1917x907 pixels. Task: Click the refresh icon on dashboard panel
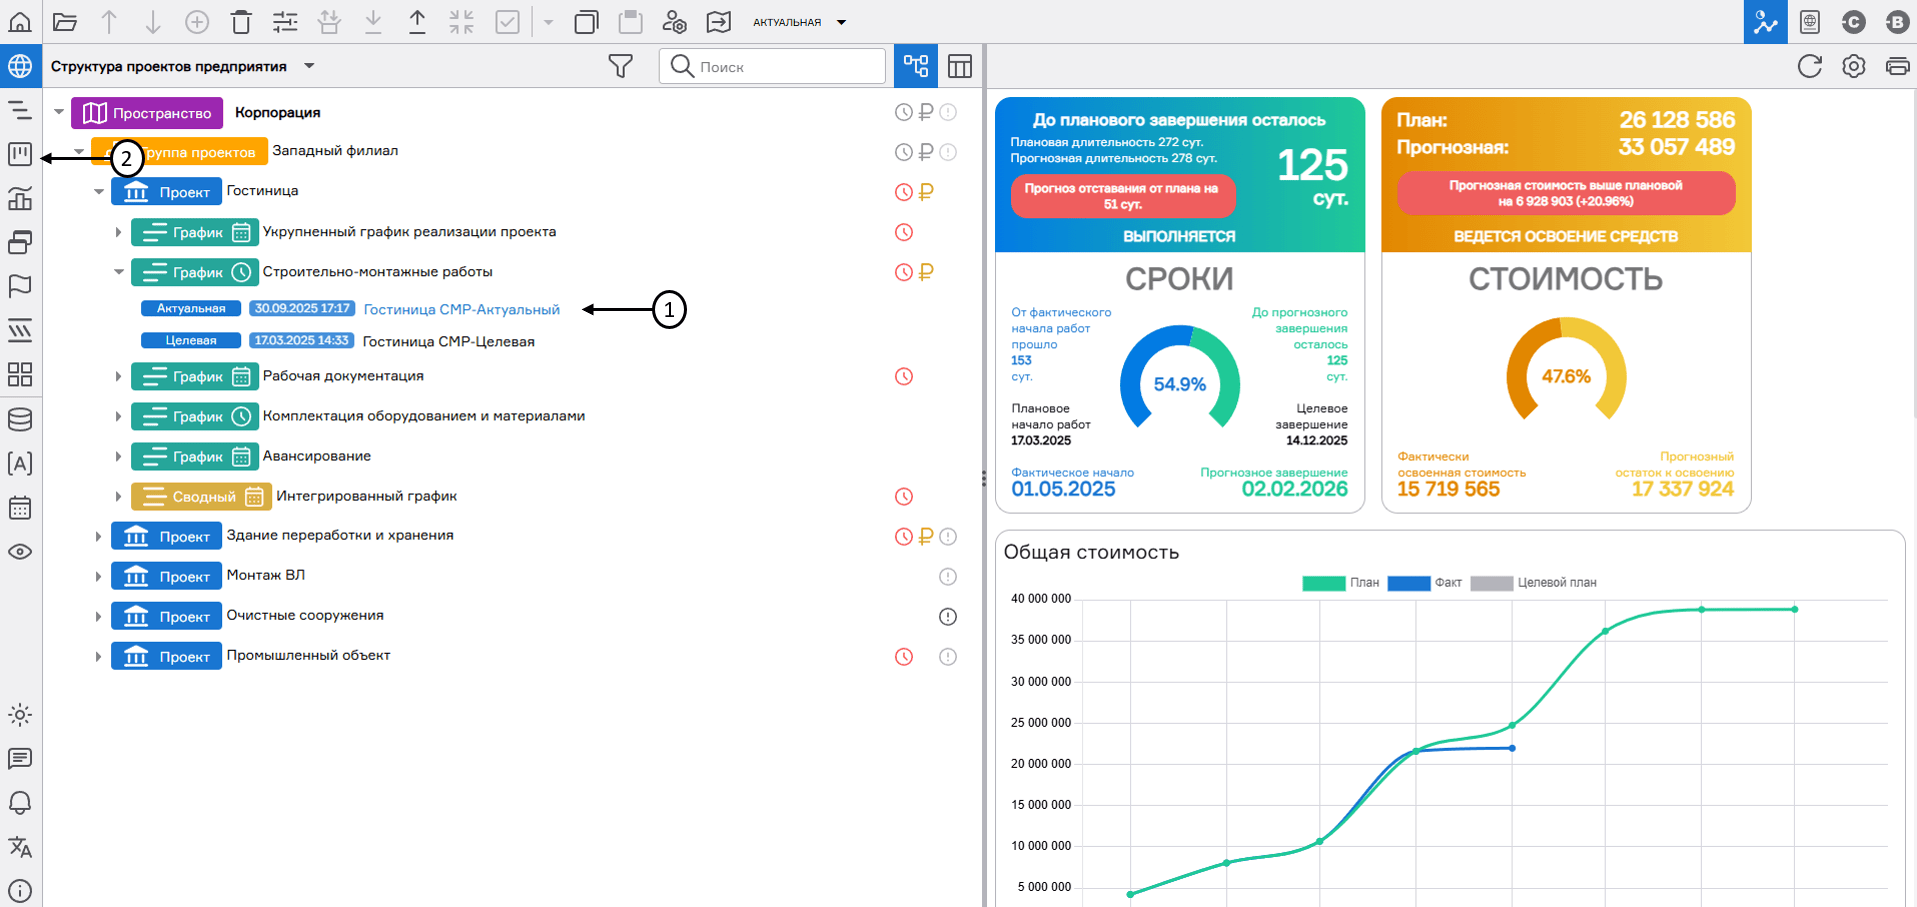click(1809, 66)
